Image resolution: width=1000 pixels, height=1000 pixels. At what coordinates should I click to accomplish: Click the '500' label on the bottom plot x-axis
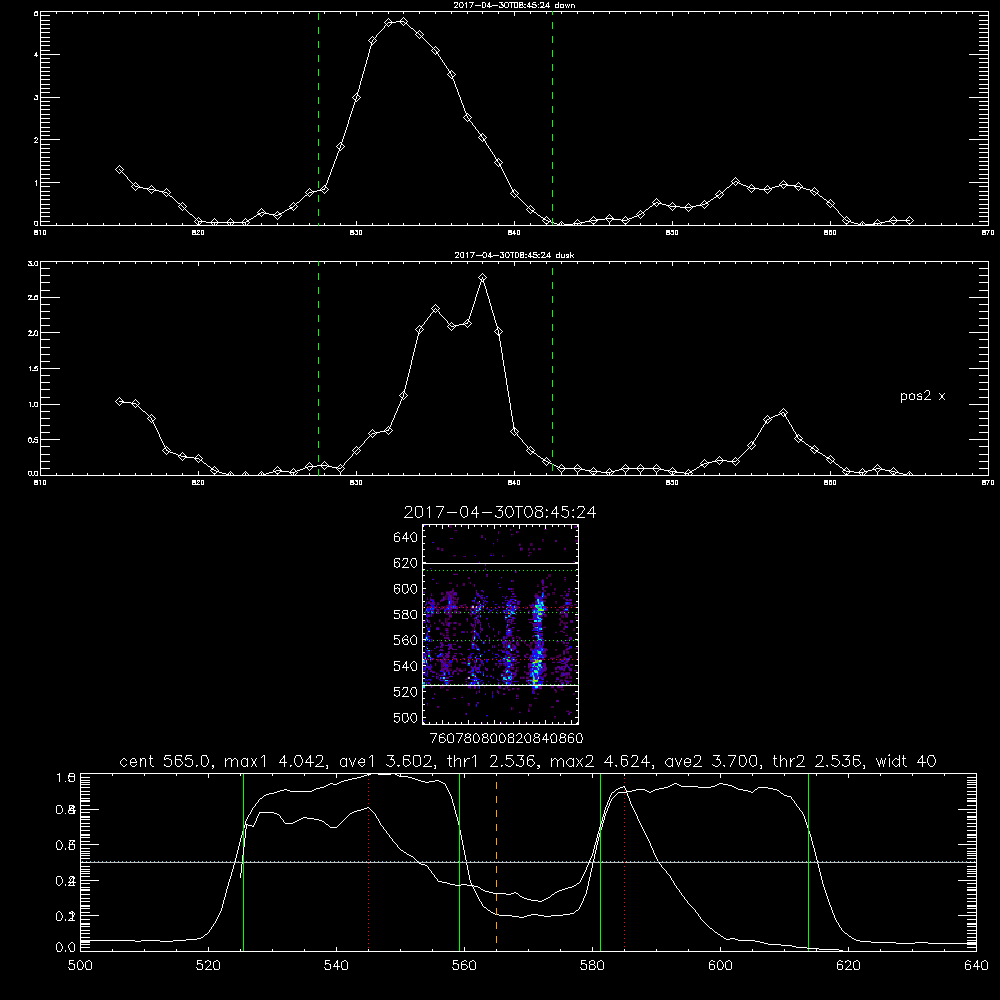click(x=80, y=966)
